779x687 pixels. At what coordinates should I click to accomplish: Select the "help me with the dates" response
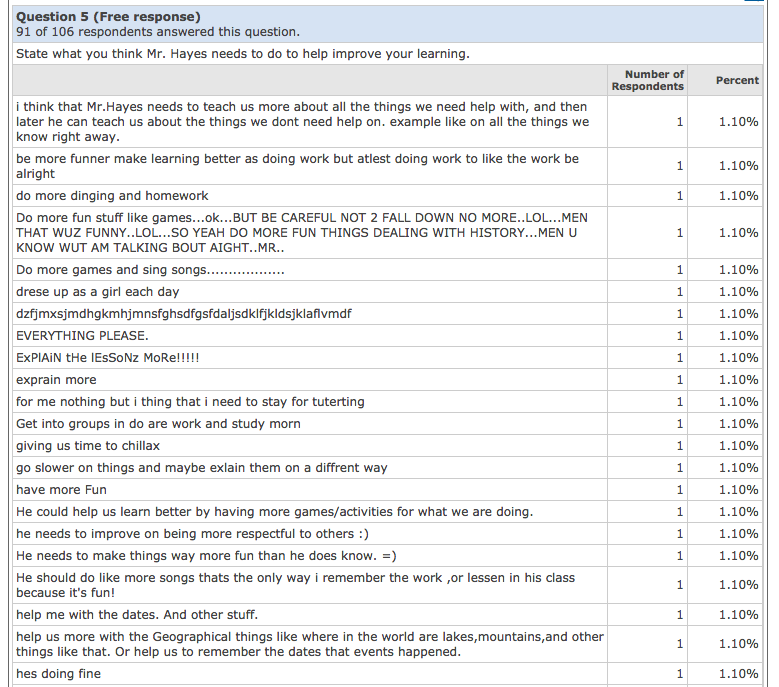(137, 615)
